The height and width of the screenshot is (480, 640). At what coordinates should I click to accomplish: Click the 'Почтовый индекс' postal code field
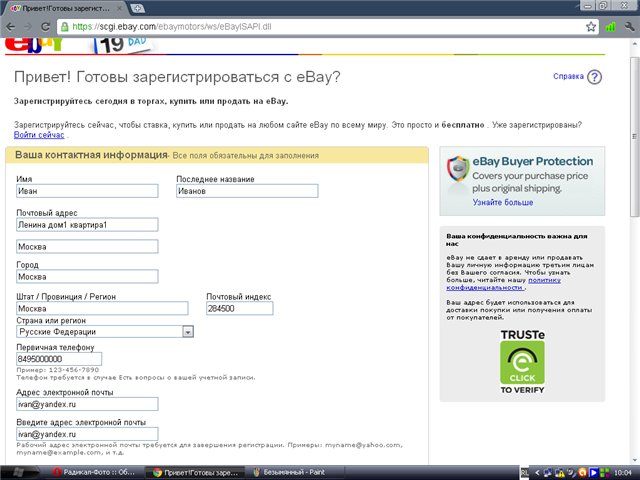(x=240, y=308)
